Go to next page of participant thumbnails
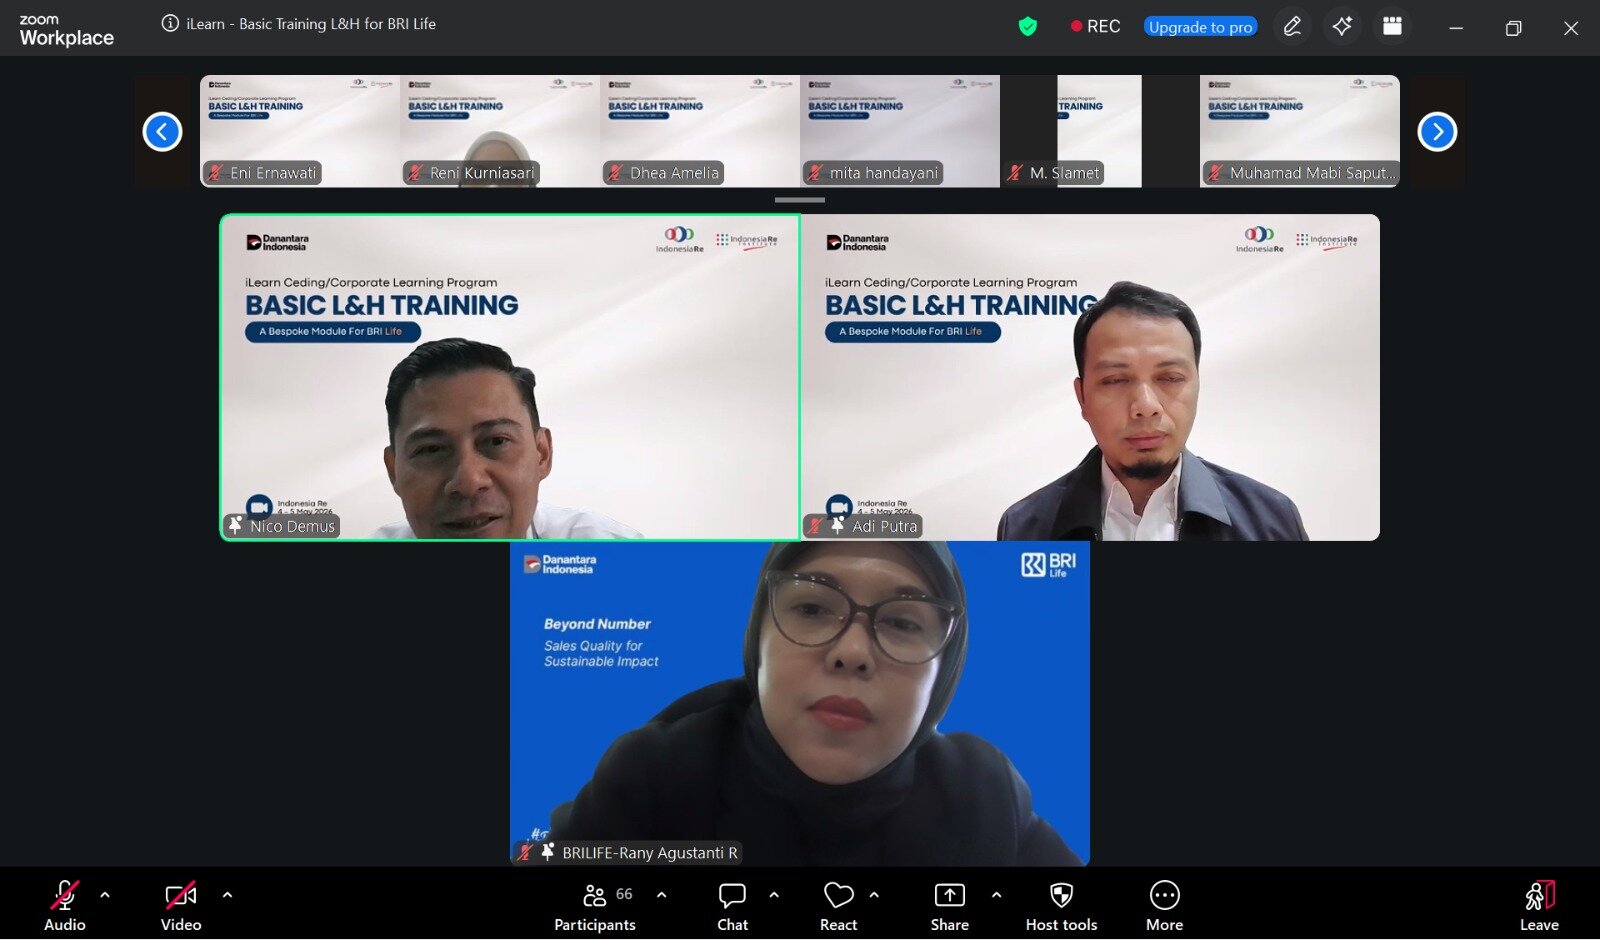The height and width of the screenshot is (940, 1600). pos(1437,132)
